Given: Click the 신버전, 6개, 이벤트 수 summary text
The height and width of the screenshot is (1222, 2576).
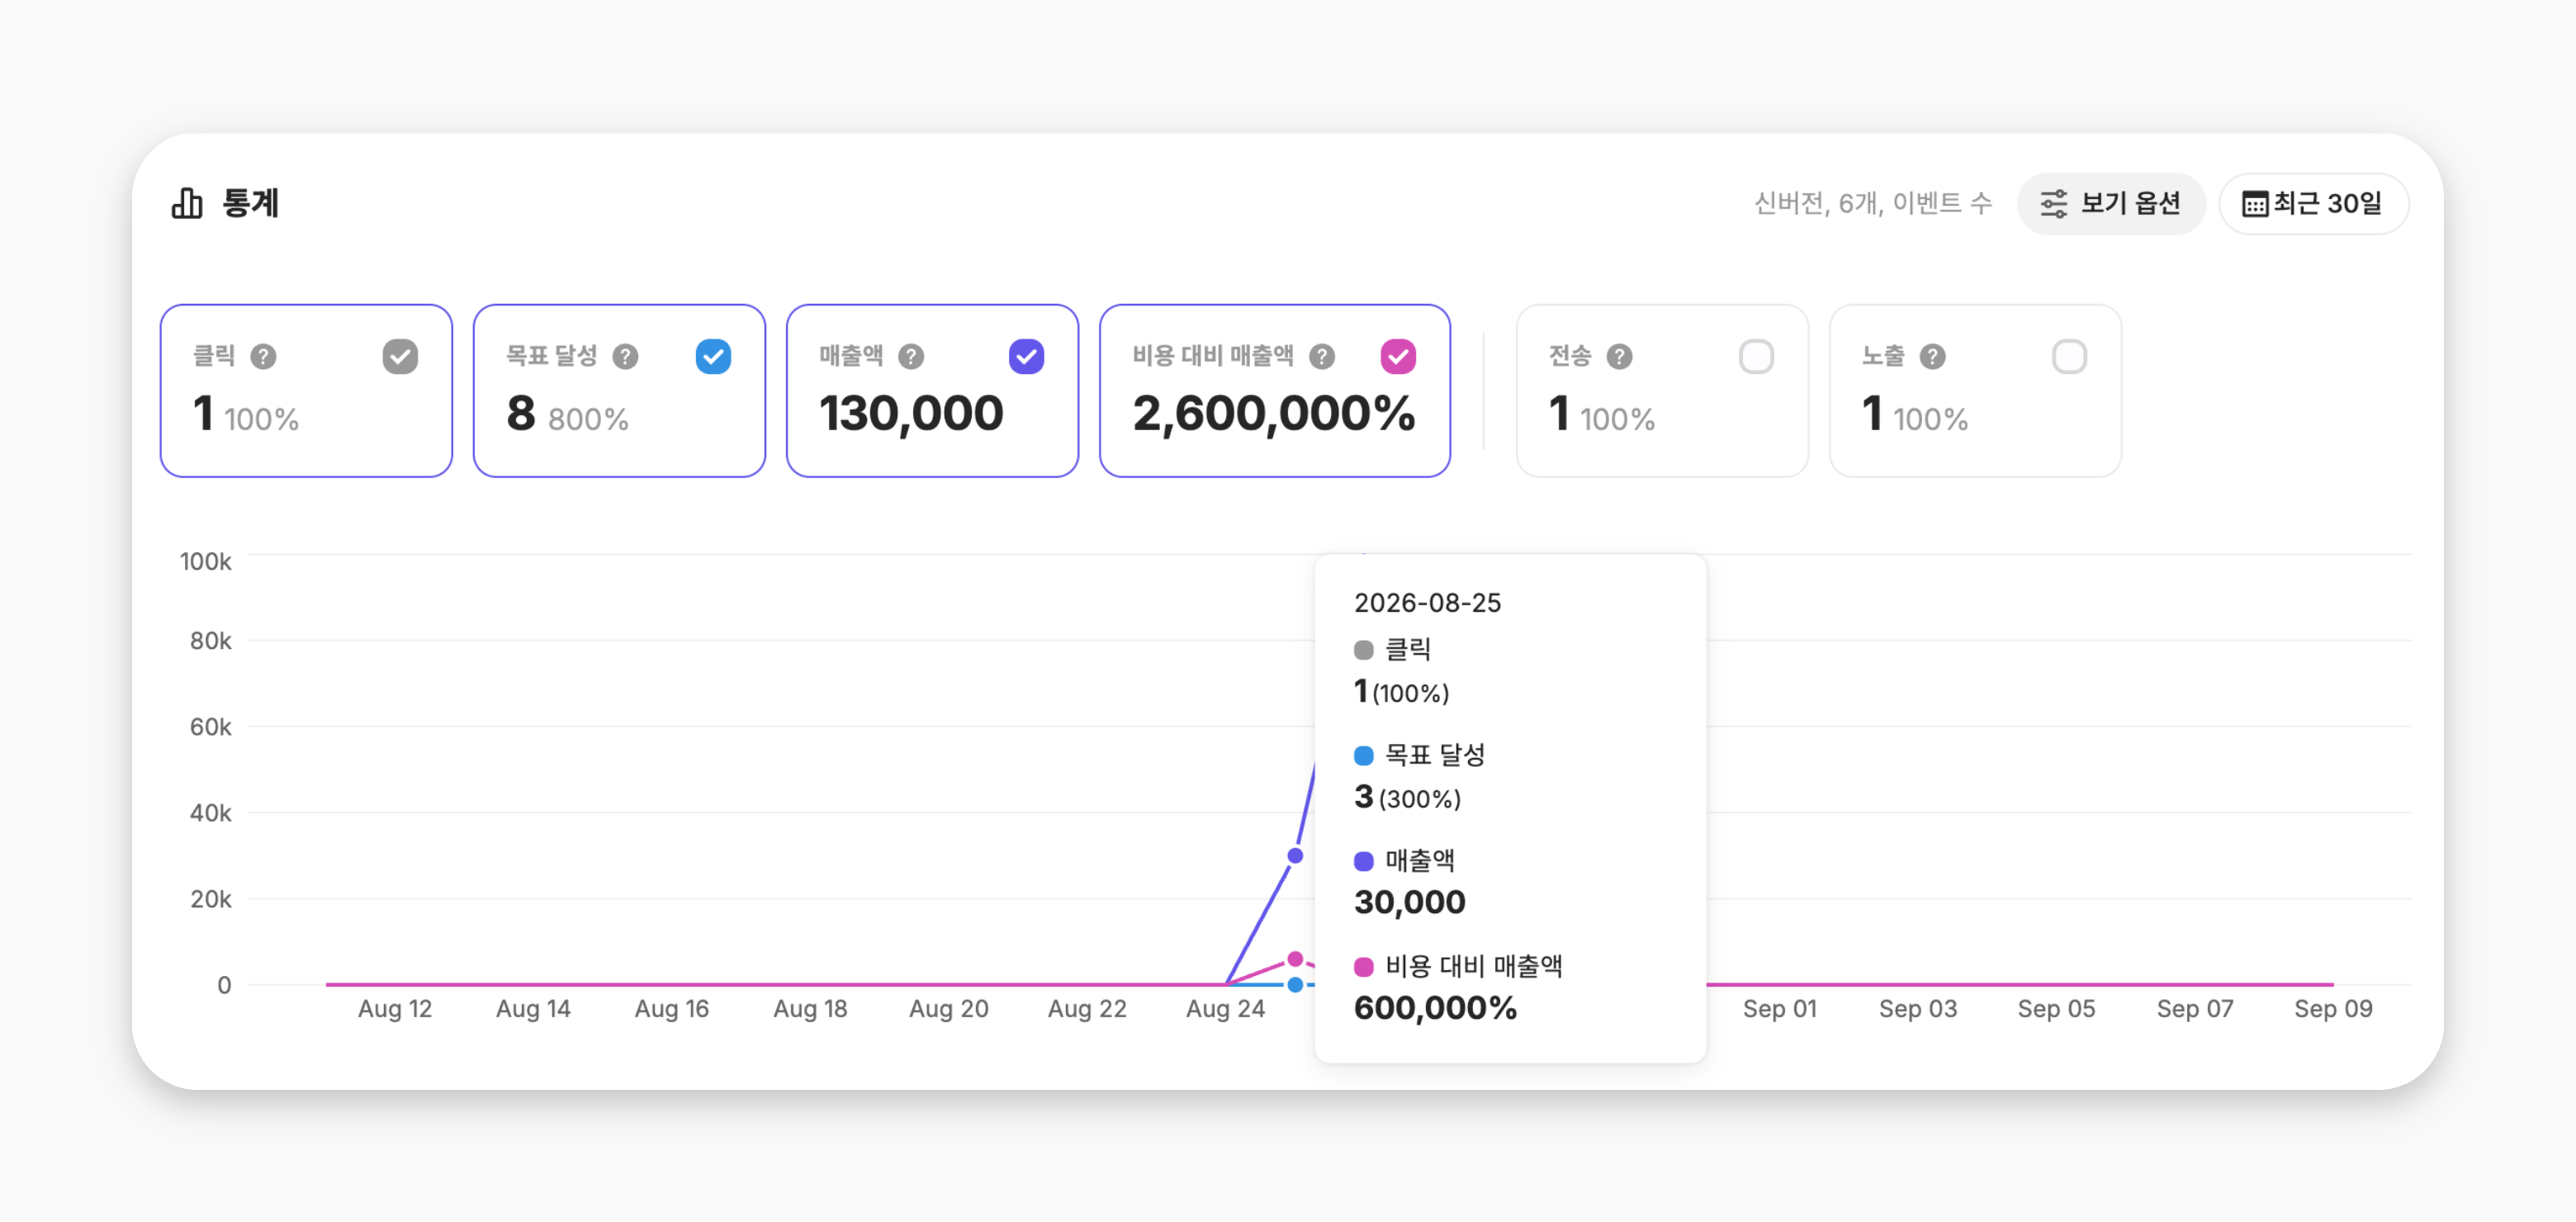Looking at the screenshot, I should tap(1873, 204).
